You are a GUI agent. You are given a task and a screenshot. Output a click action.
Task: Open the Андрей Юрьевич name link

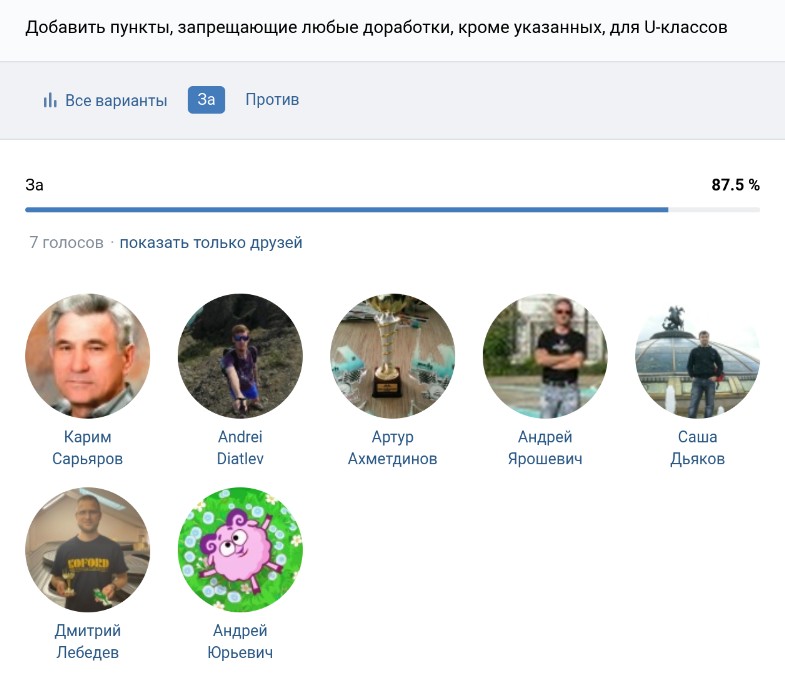click(240, 641)
